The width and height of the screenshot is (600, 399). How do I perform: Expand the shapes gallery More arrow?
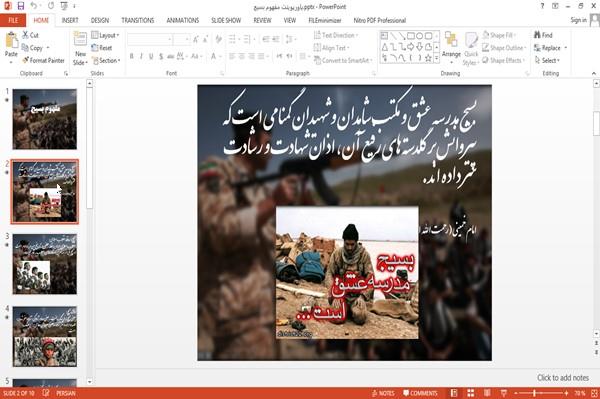click(437, 59)
